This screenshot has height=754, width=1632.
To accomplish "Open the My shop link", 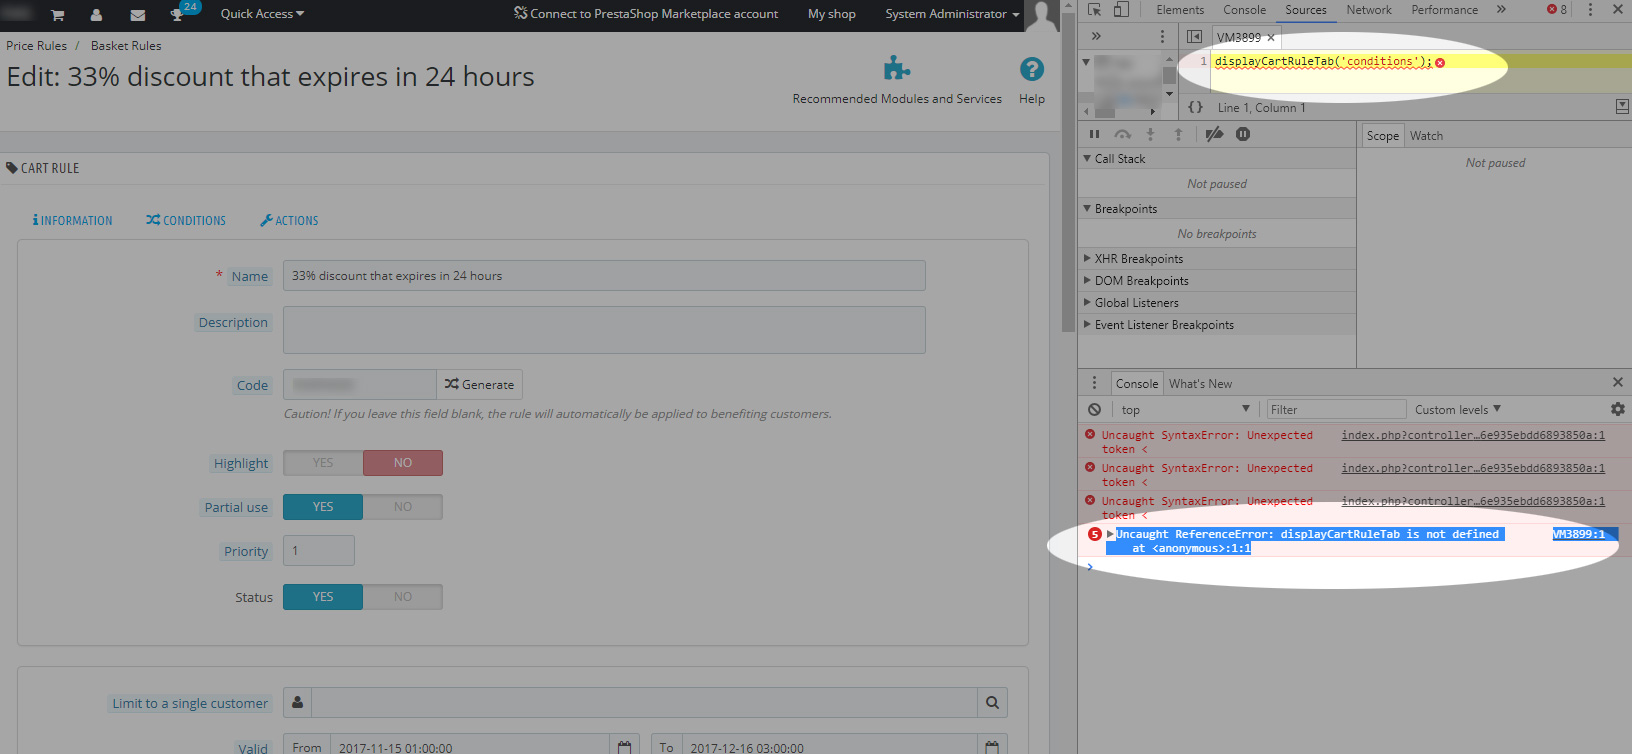I will (832, 14).
